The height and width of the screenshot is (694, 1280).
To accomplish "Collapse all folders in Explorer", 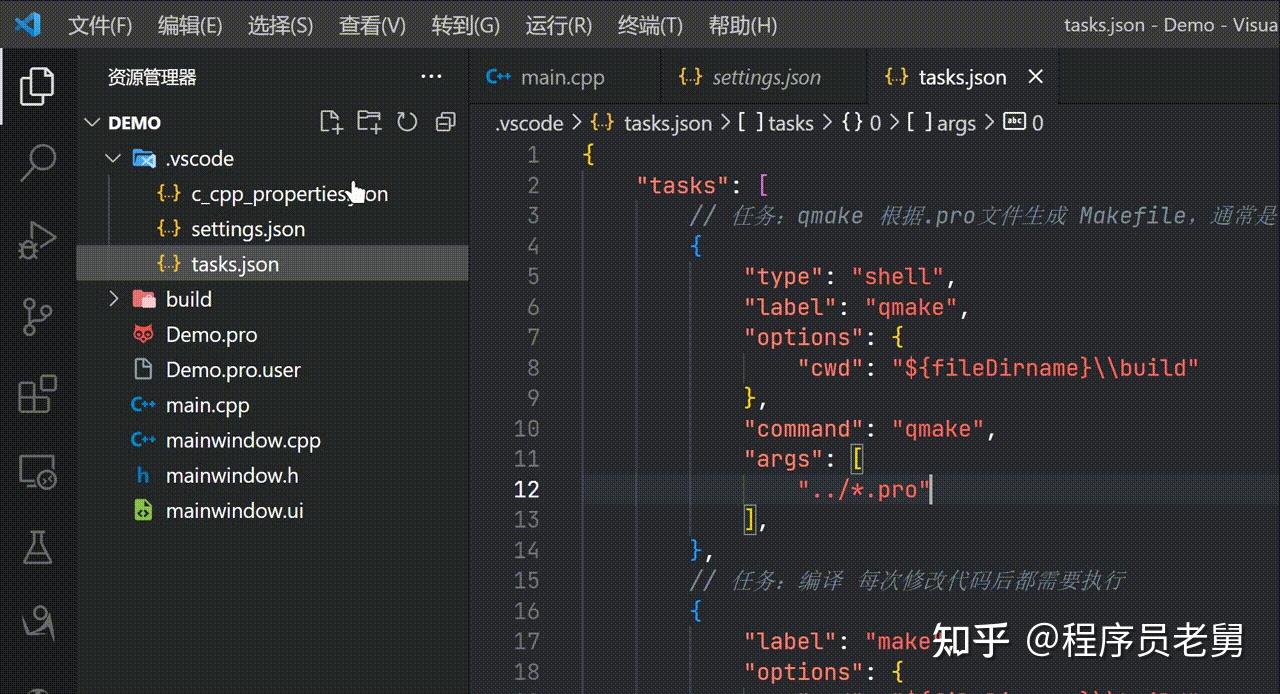I will click(445, 121).
